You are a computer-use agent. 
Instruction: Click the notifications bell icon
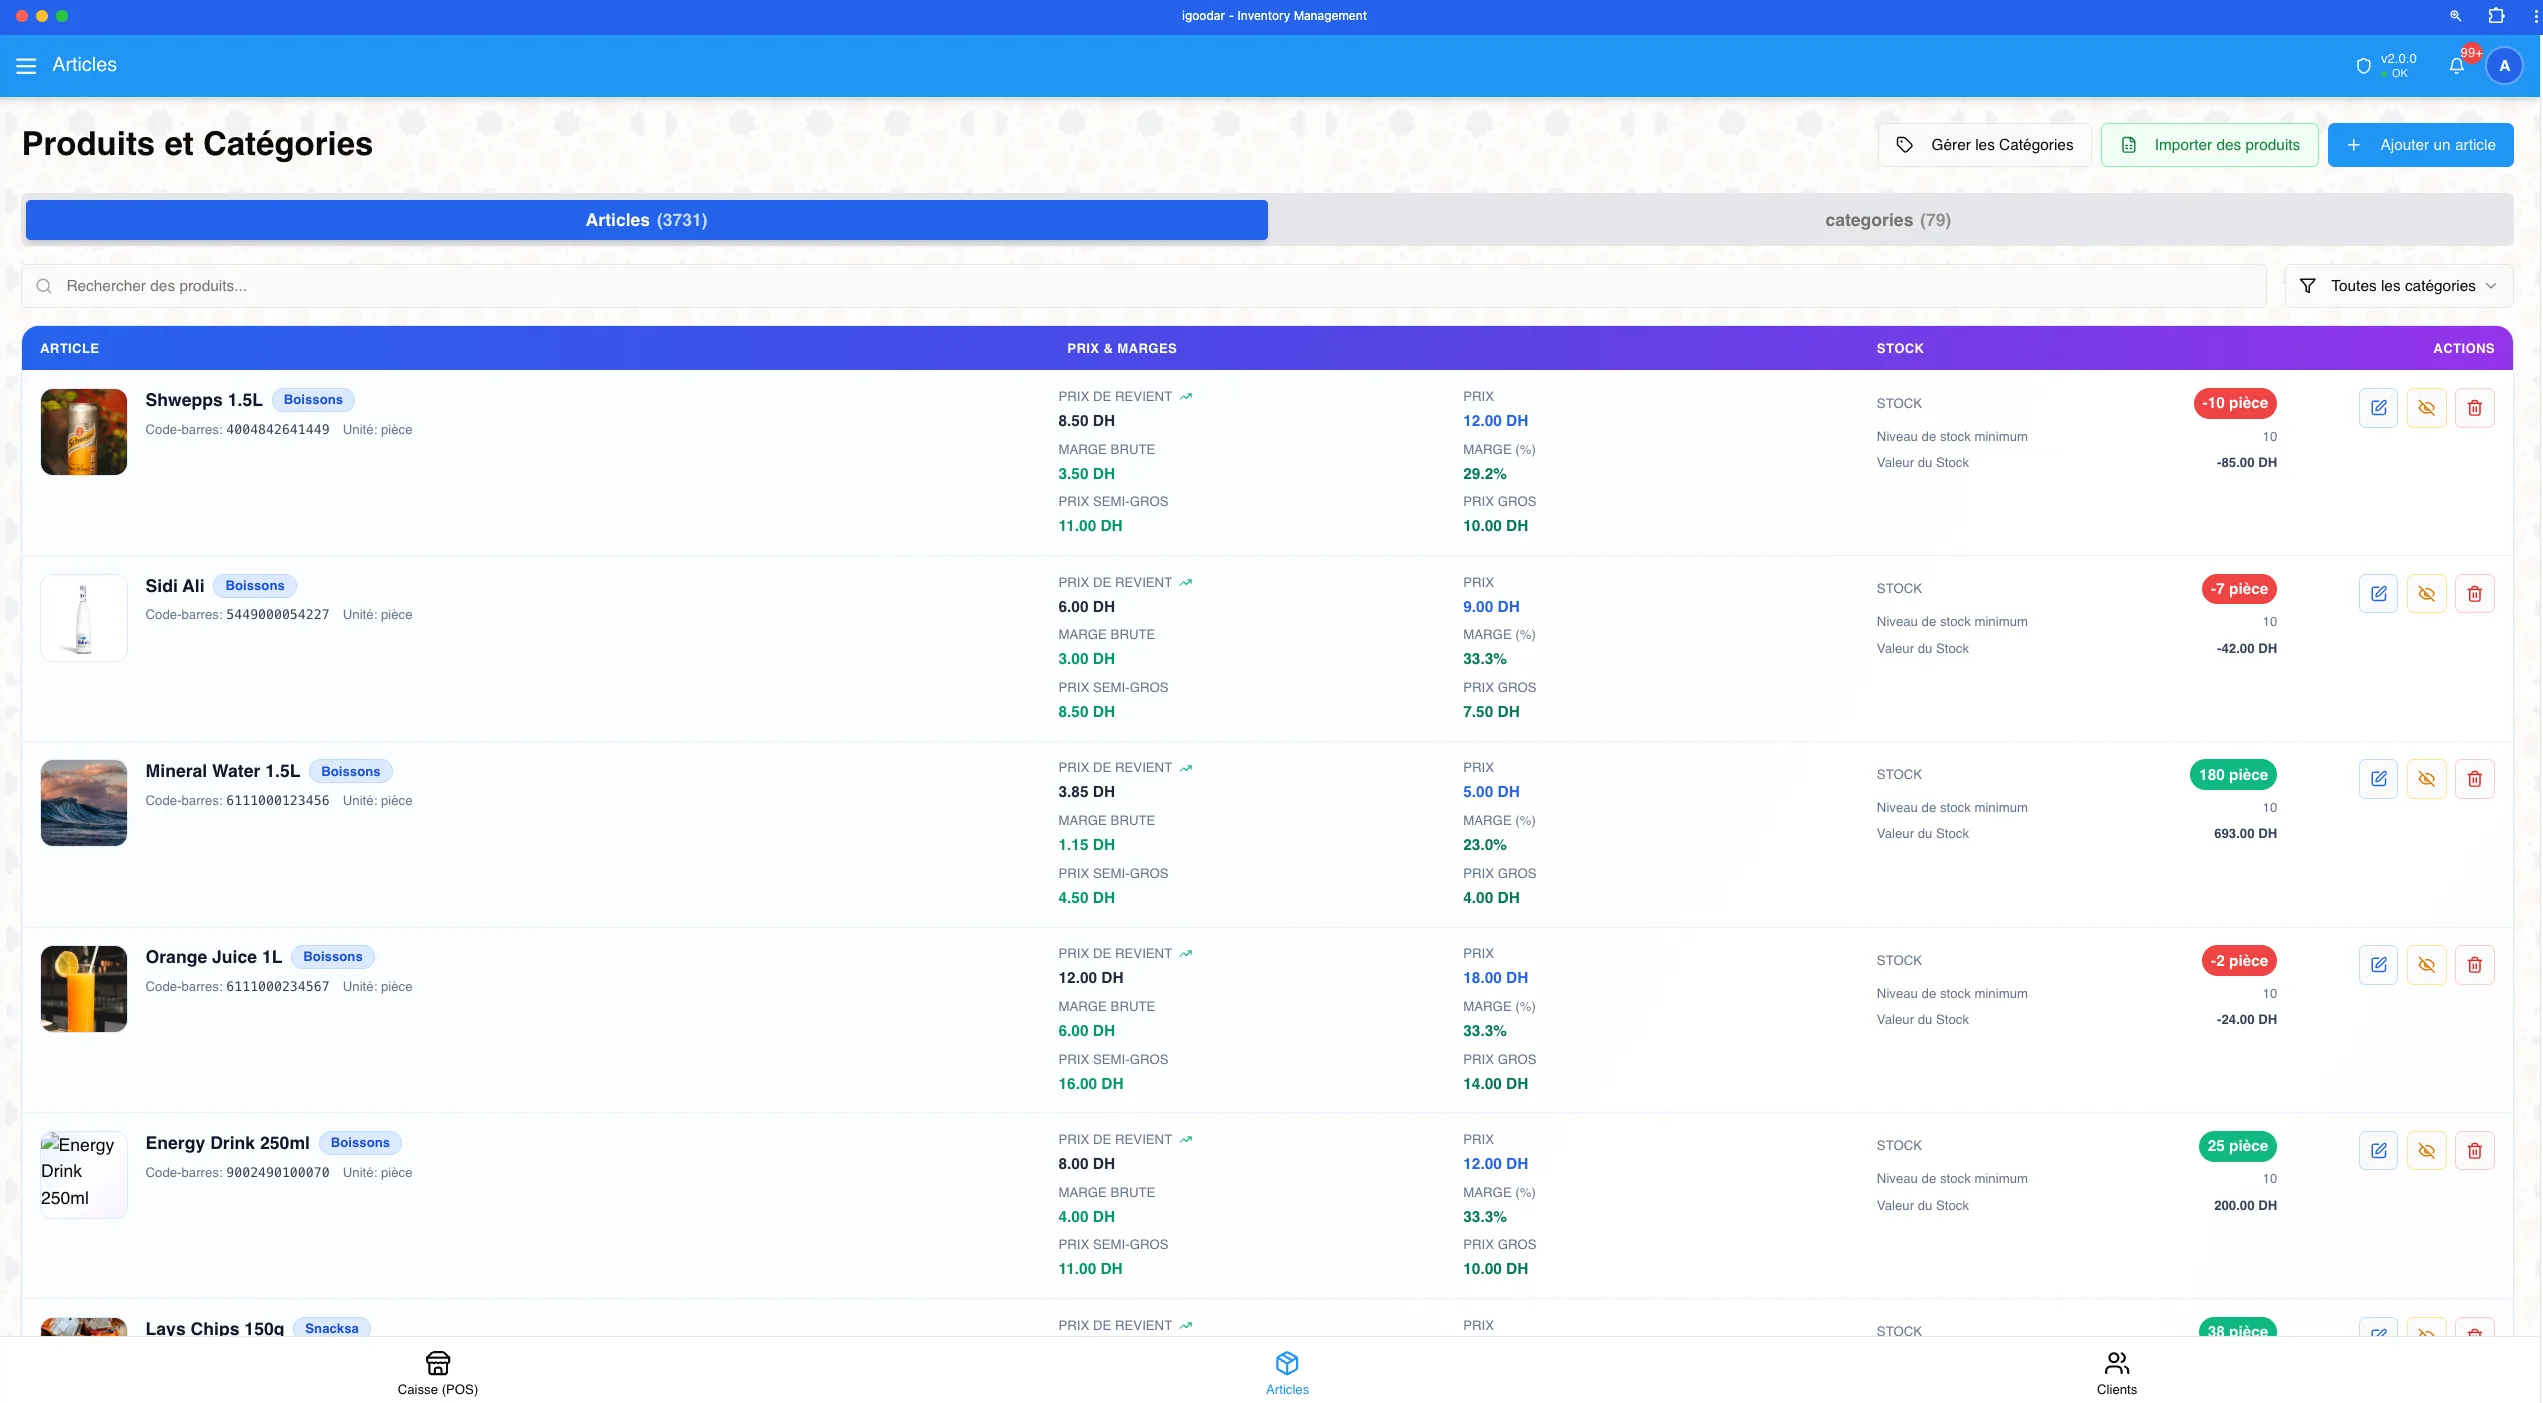[x=2456, y=66]
